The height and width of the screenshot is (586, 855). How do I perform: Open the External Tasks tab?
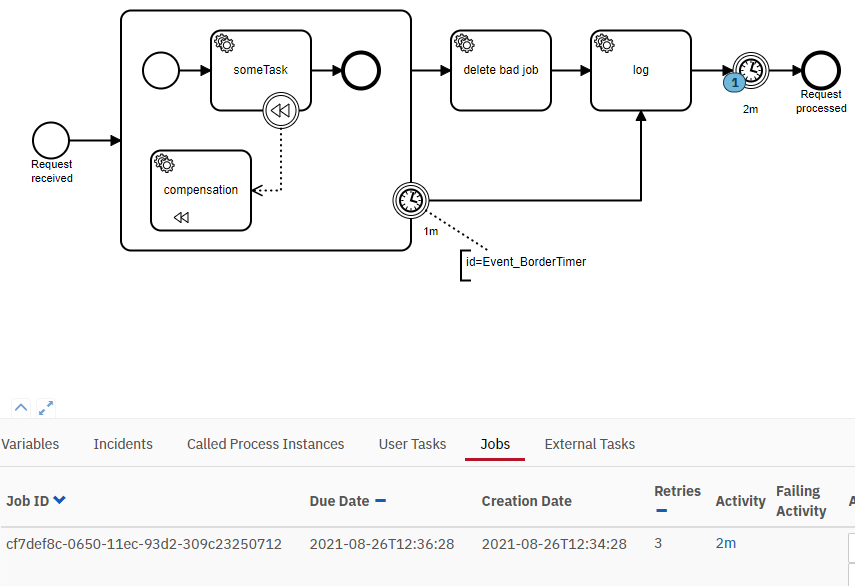point(589,444)
